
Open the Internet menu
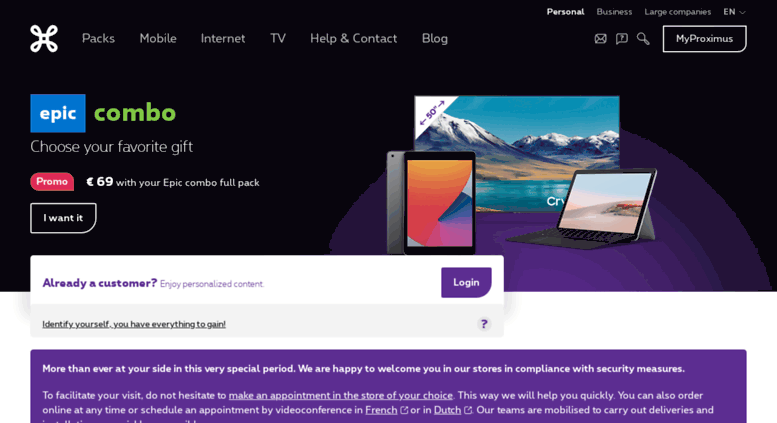point(222,39)
